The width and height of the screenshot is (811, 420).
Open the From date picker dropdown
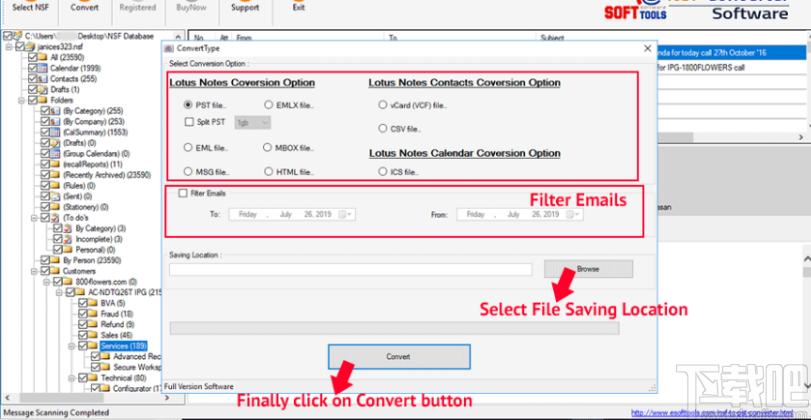(573, 215)
